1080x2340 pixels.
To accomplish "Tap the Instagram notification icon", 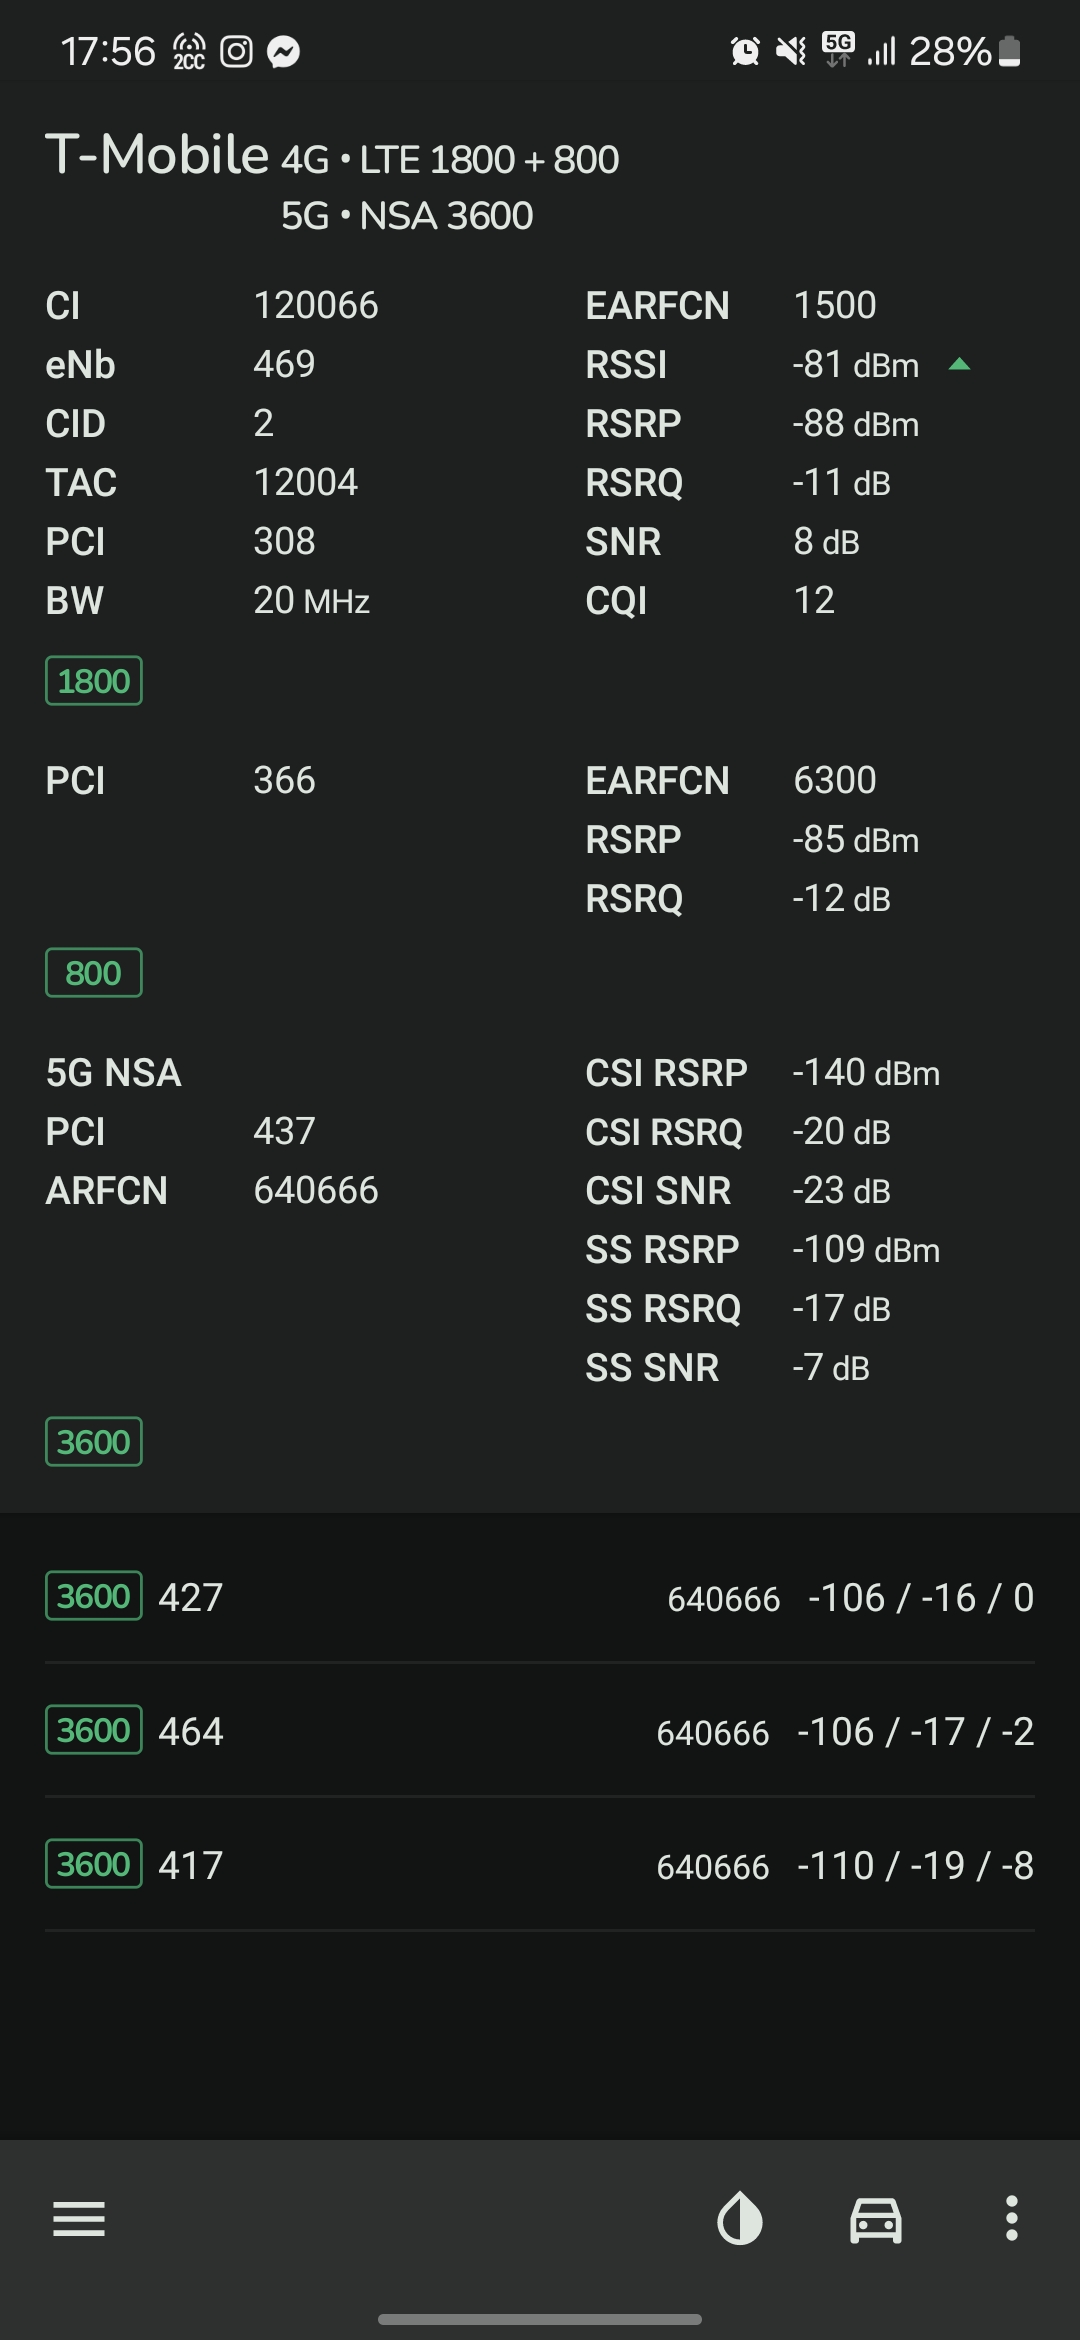I will pos(236,51).
